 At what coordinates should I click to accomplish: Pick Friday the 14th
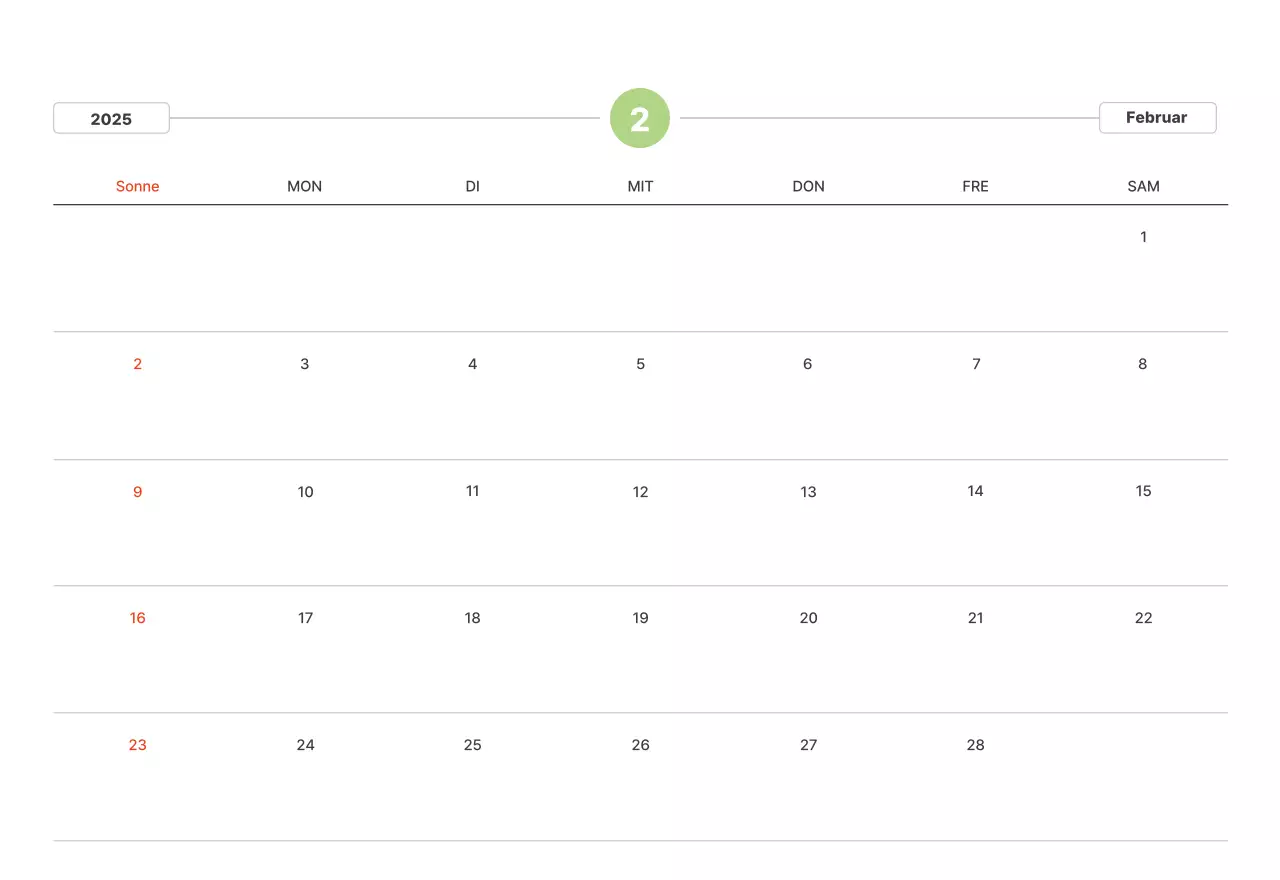(975, 491)
